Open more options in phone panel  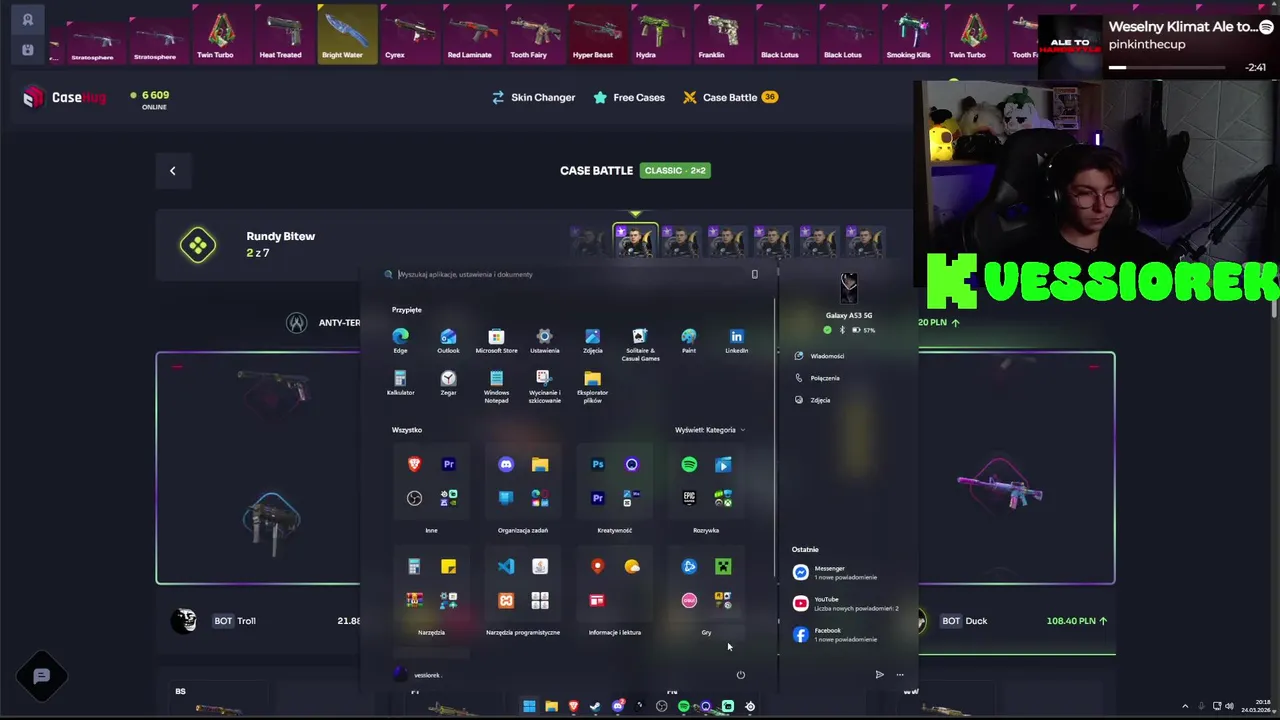900,675
